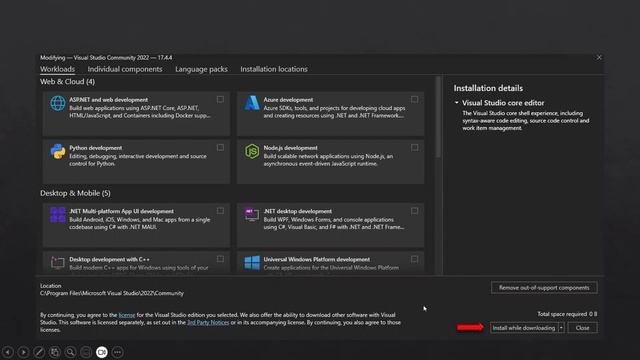The image size is (640, 360).
Task: Click the Azure development logo icon
Action: click(252, 103)
